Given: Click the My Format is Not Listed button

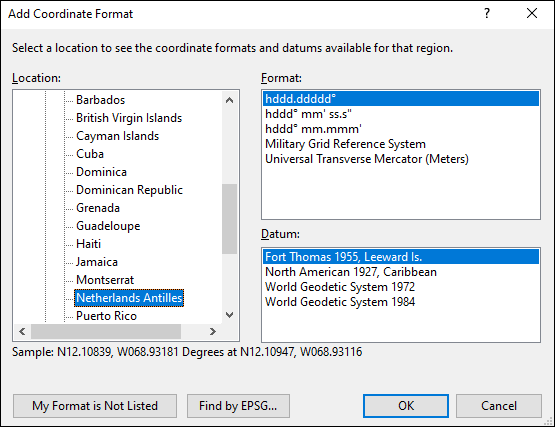Looking at the screenshot, I should click(95, 406).
